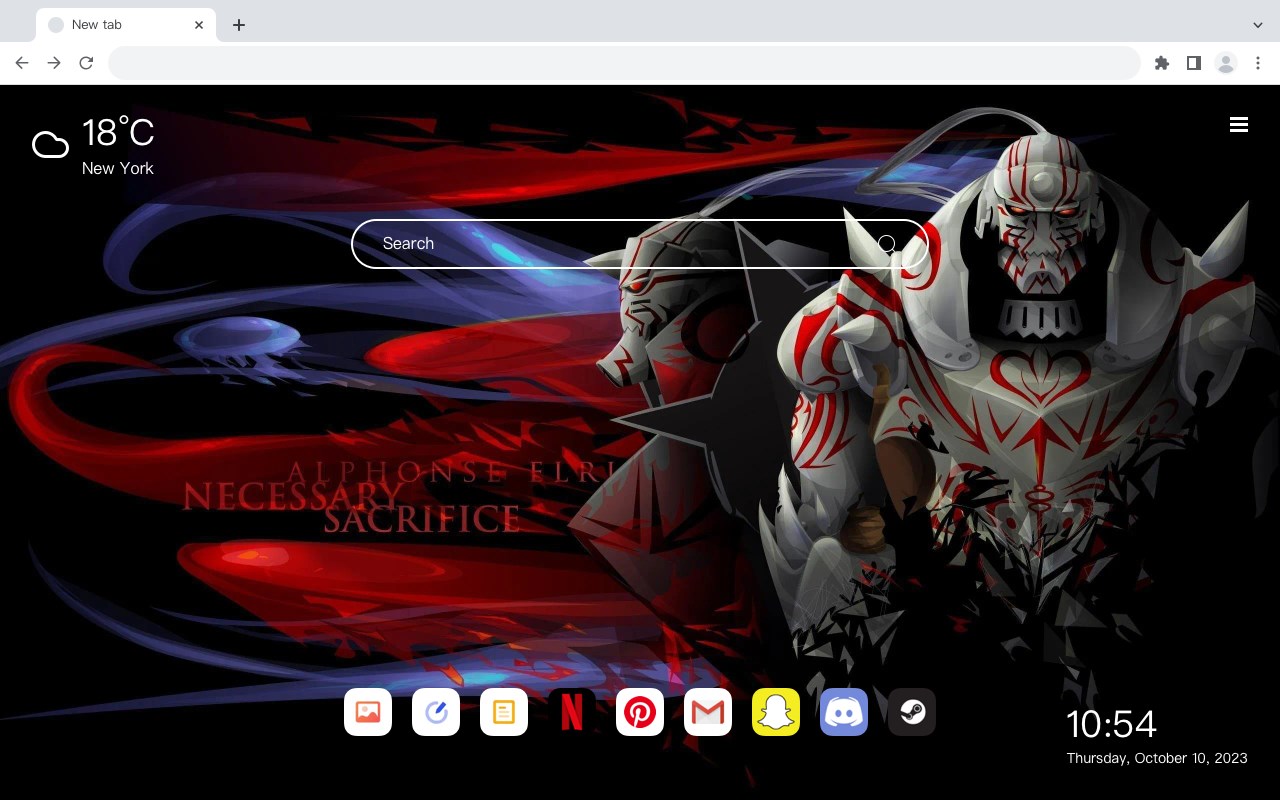Reload the page

pyautogui.click(x=86, y=63)
